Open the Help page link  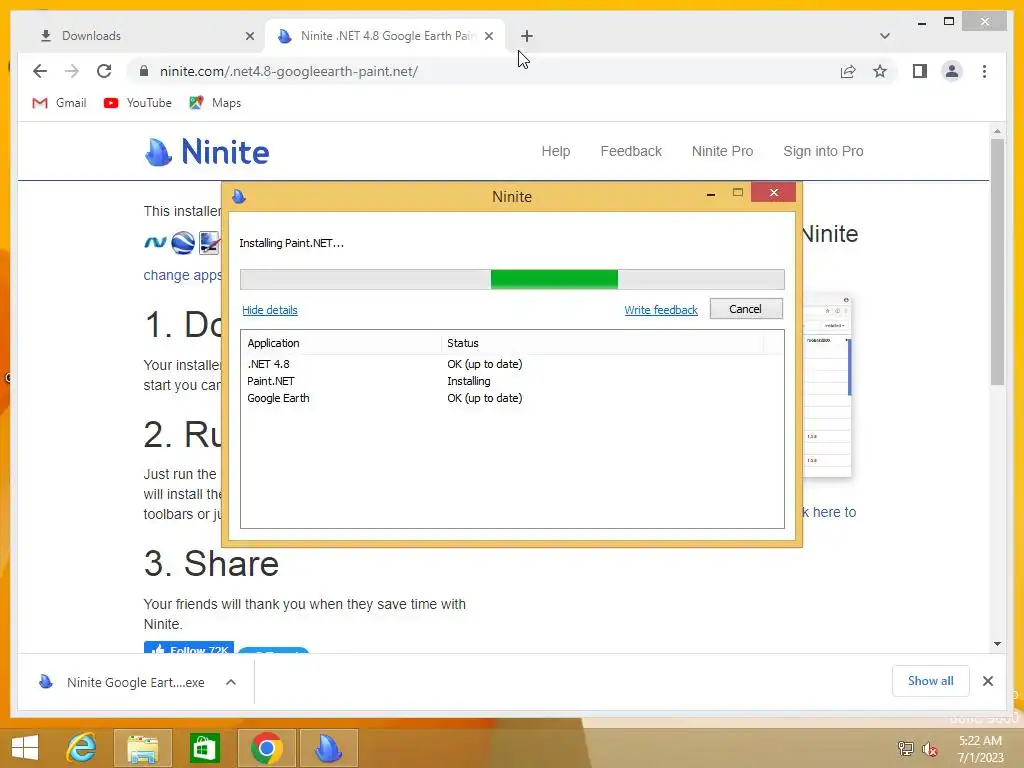click(556, 151)
